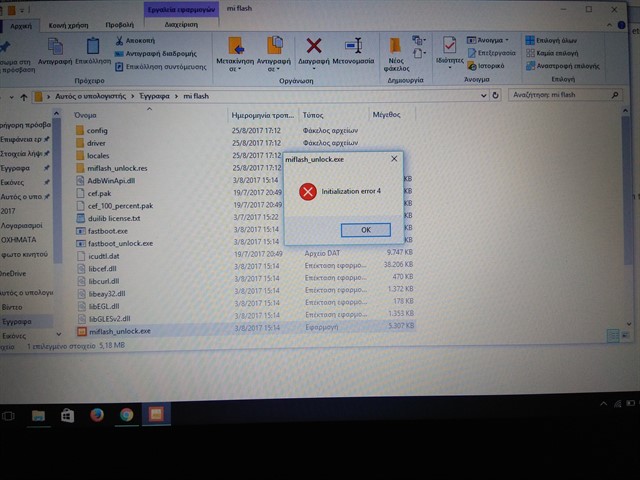The height and width of the screenshot is (480, 640).
Task: Click Έγγραφα in the address path
Action: pyautogui.click(x=154, y=96)
